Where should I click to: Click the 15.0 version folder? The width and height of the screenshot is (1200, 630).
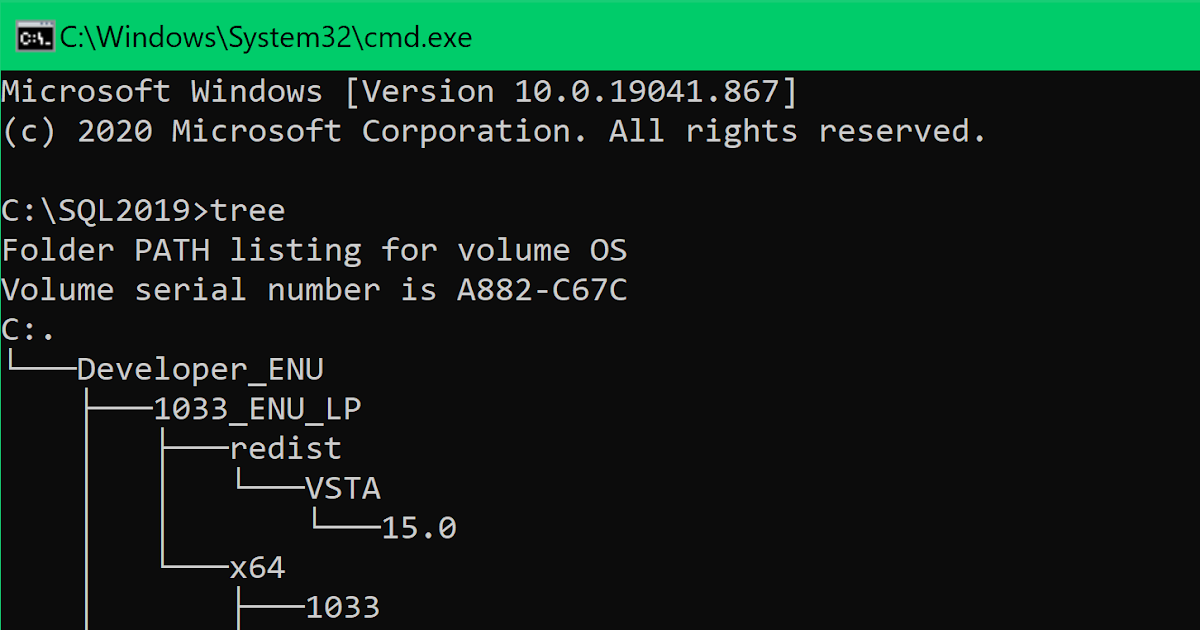pos(418,527)
